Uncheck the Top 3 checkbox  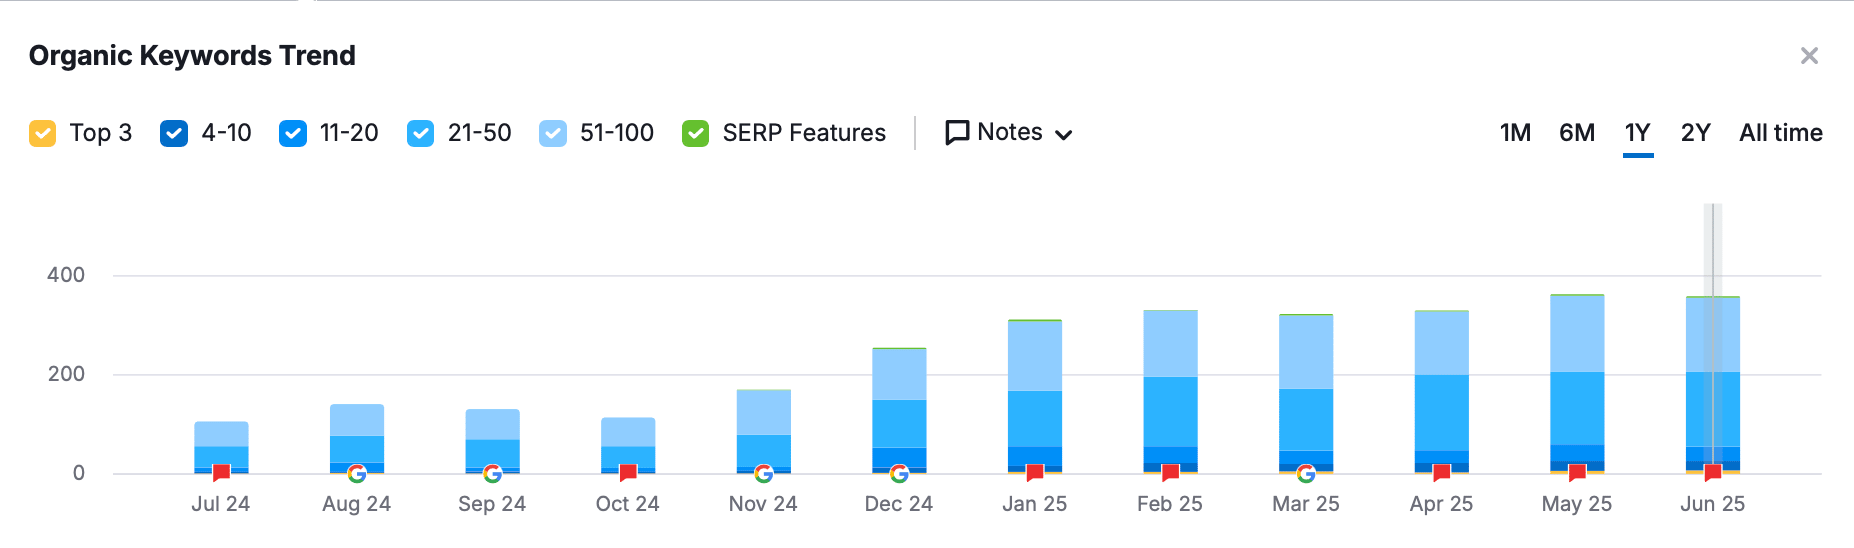43,133
